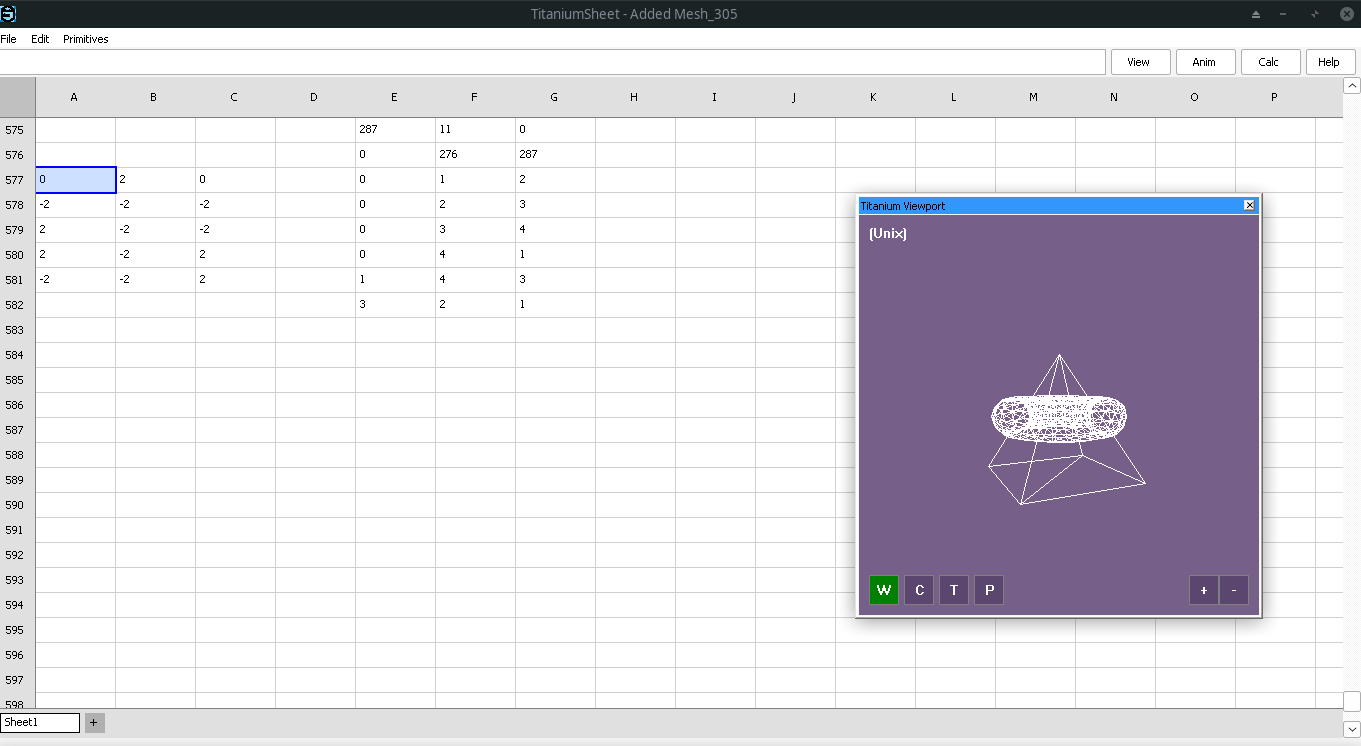Select cell F580 containing 4
1361x746 pixels.
(x=475, y=255)
